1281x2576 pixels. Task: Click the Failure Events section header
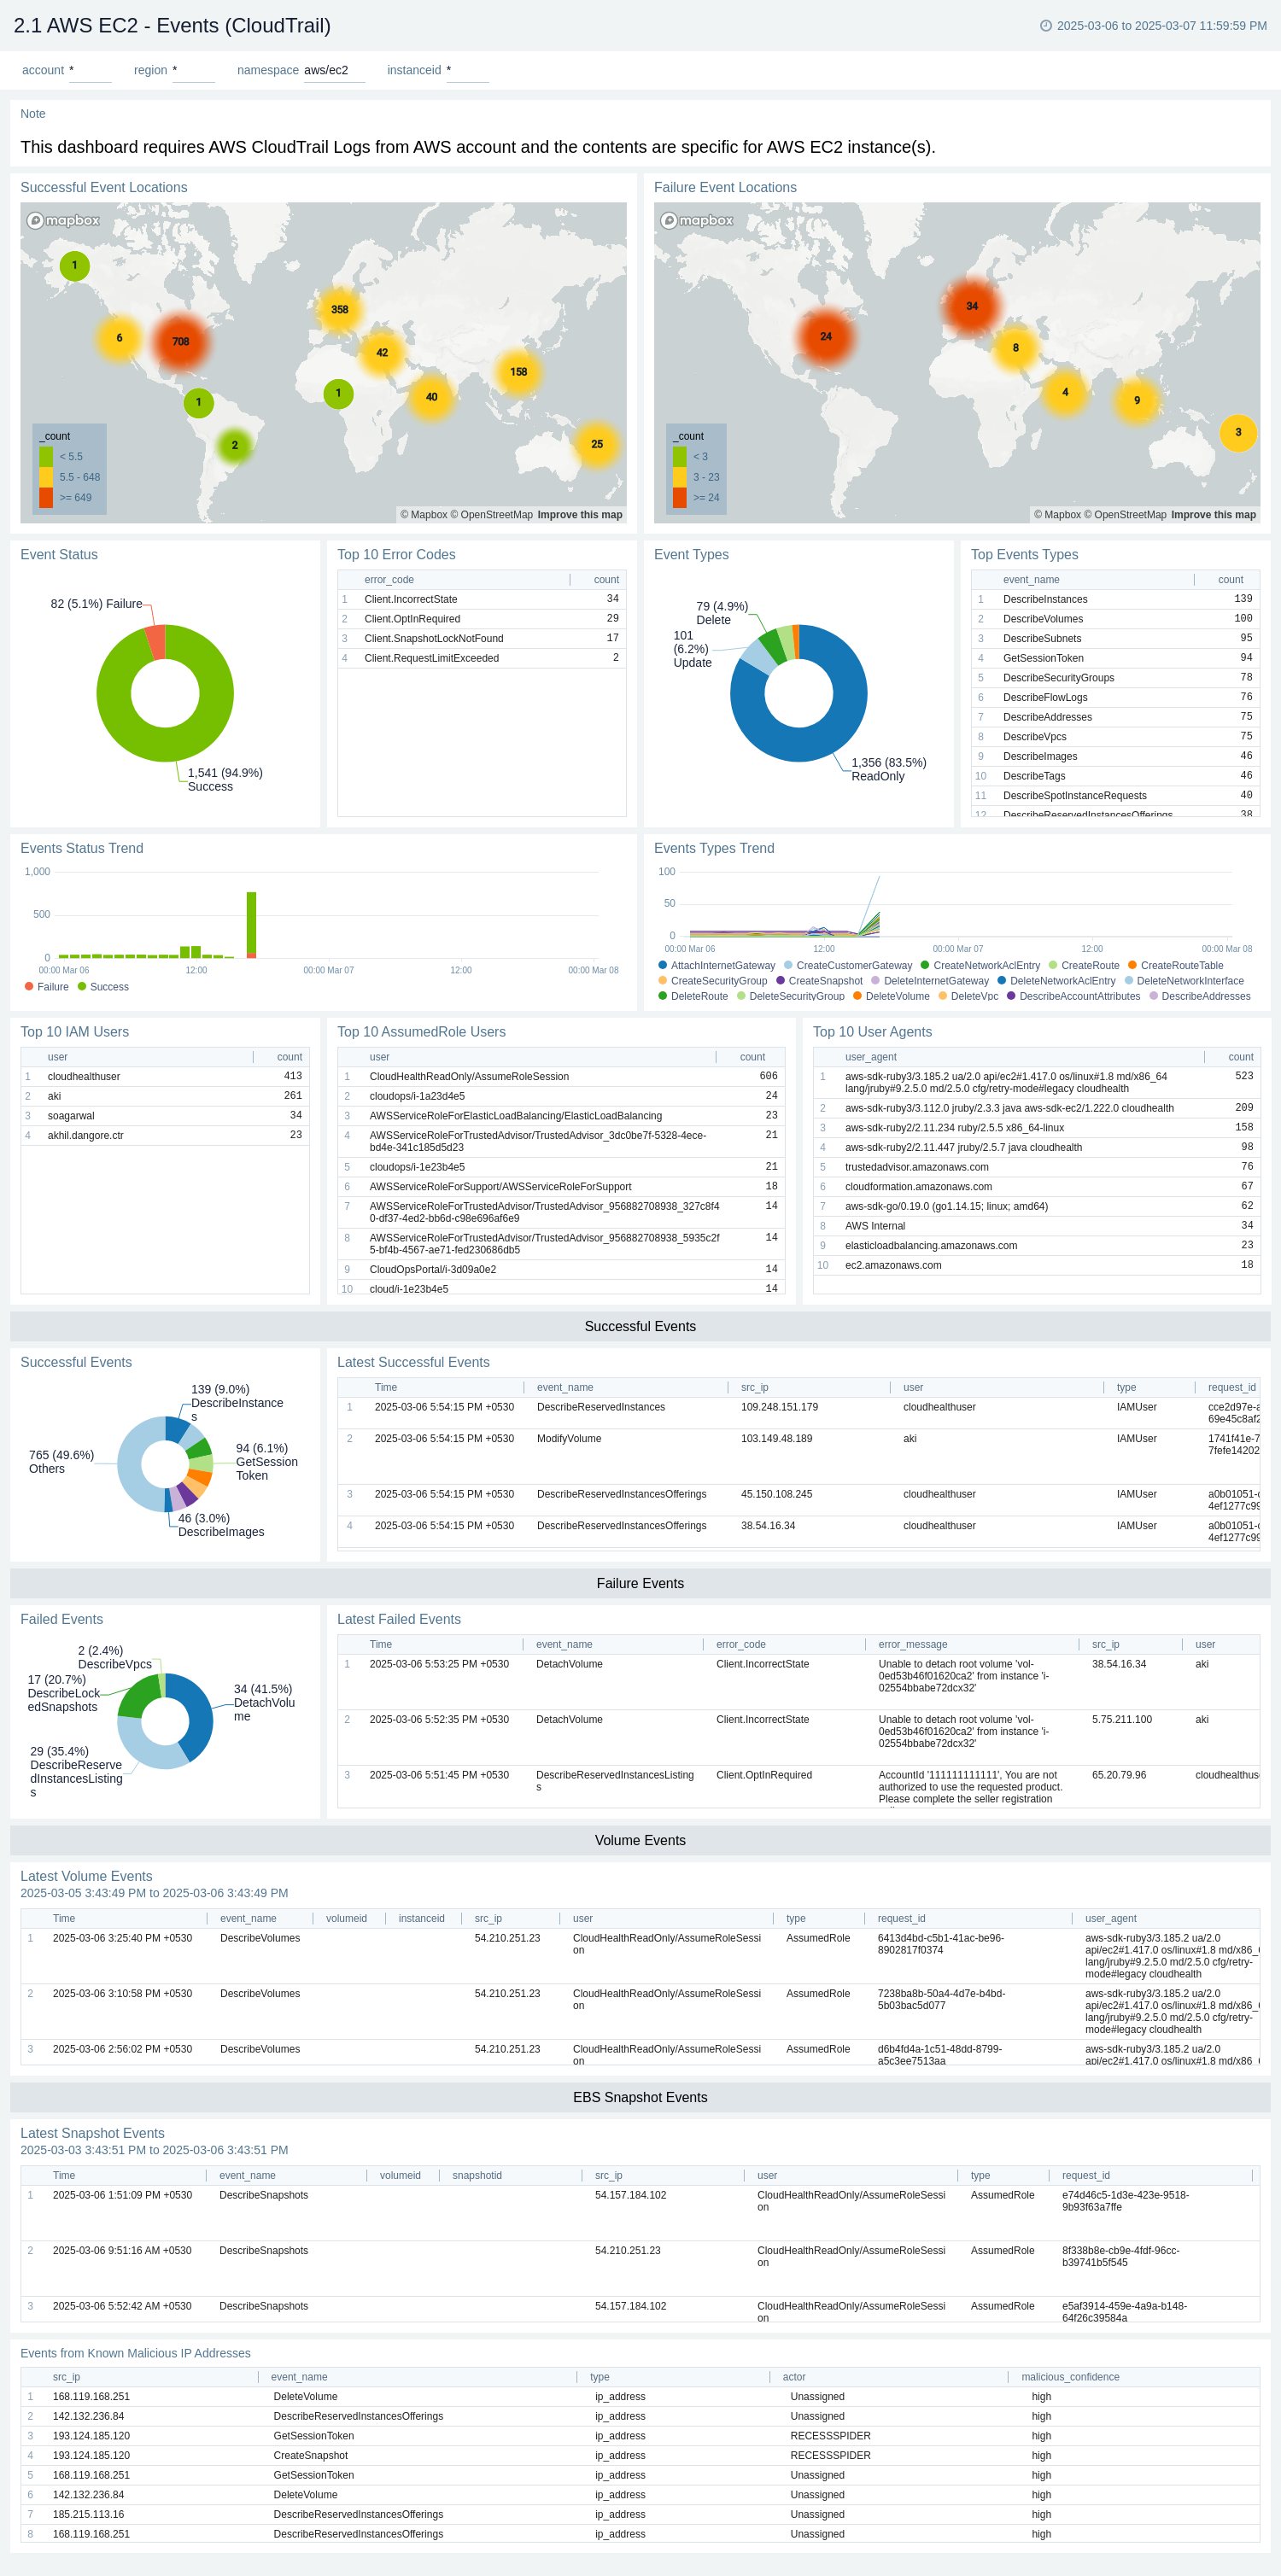point(640,1584)
